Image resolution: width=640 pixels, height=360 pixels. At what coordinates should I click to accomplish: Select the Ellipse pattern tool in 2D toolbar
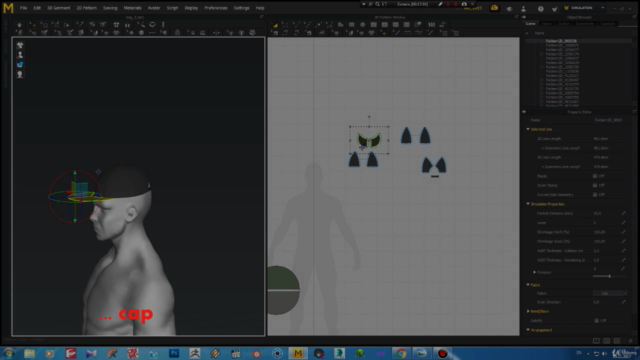pos(362,25)
